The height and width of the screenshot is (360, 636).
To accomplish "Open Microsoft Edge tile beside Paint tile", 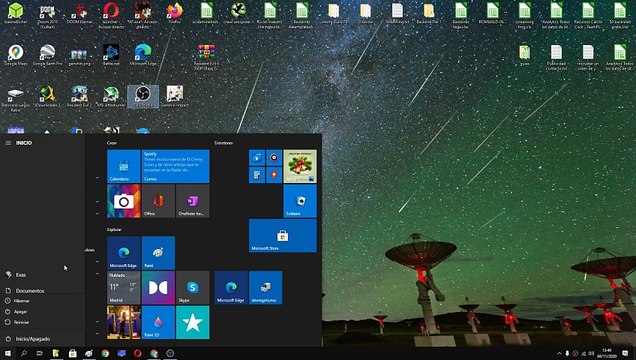I will [x=124, y=253].
